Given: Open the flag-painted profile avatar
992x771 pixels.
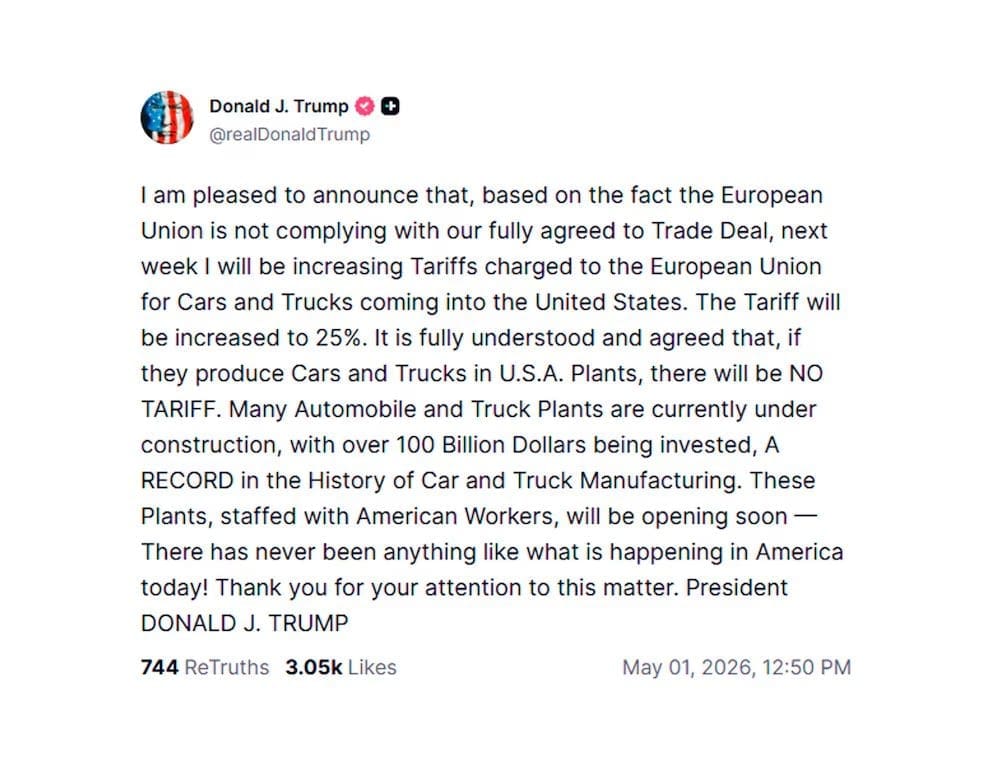Looking at the screenshot, I should coord(167,118).
